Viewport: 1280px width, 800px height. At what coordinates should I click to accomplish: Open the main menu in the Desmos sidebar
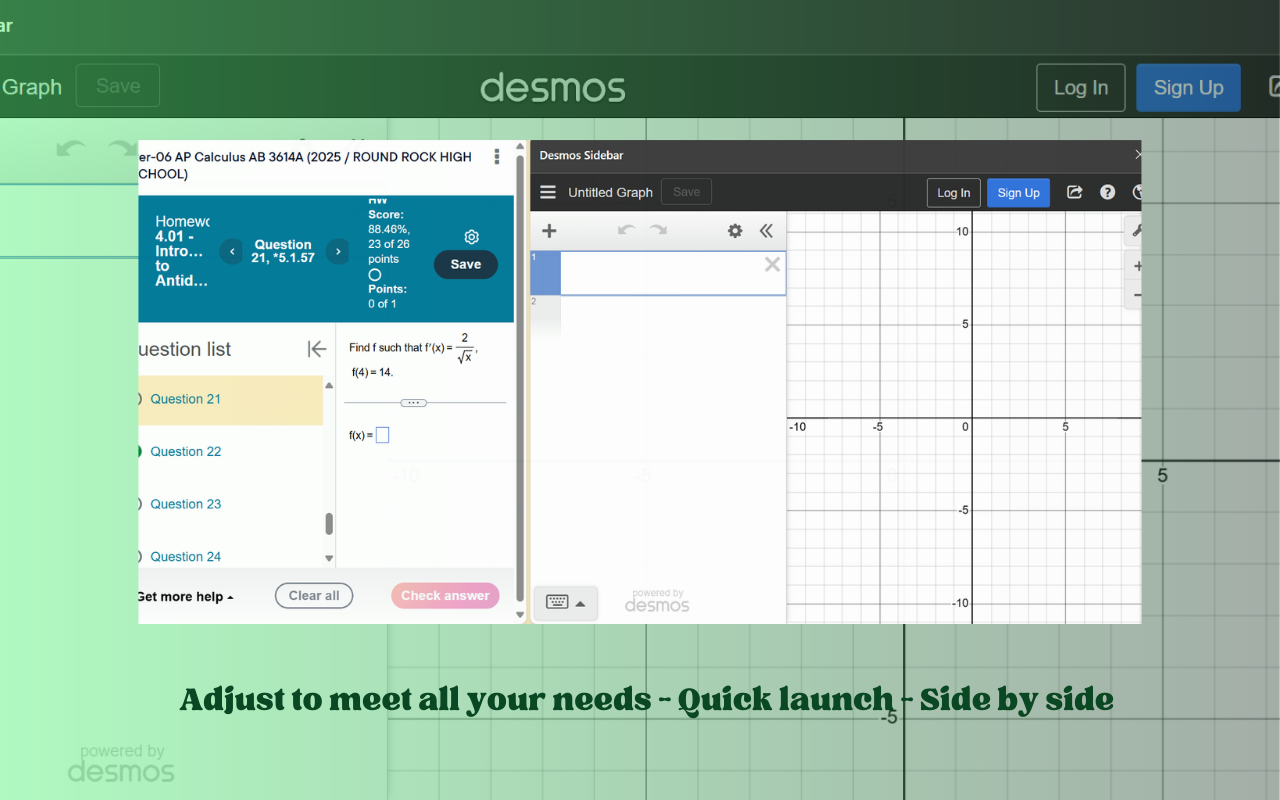[x=548, y=192]
